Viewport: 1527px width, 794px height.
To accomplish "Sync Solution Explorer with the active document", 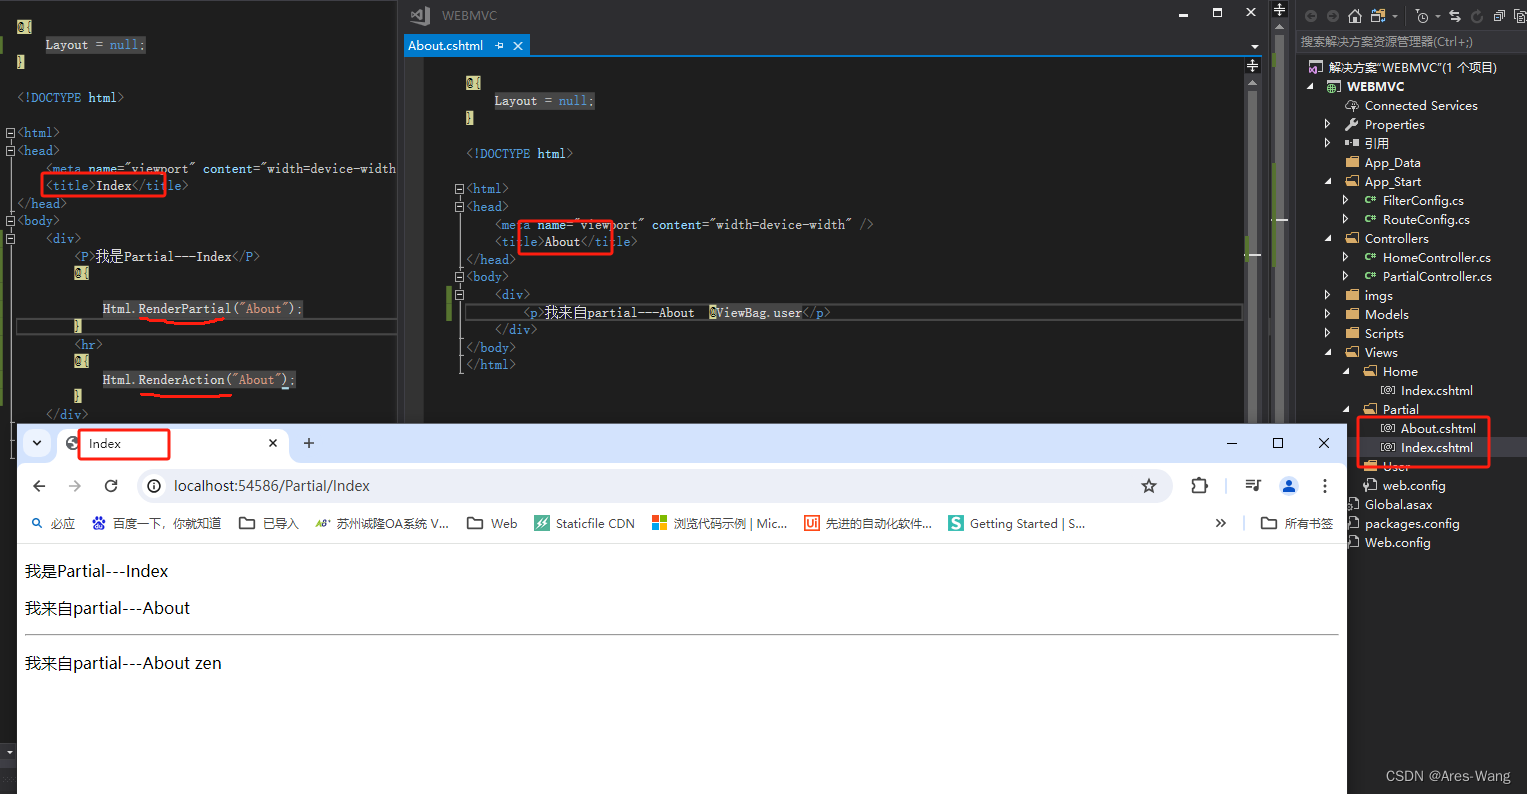I will [x=1455, y=15].
